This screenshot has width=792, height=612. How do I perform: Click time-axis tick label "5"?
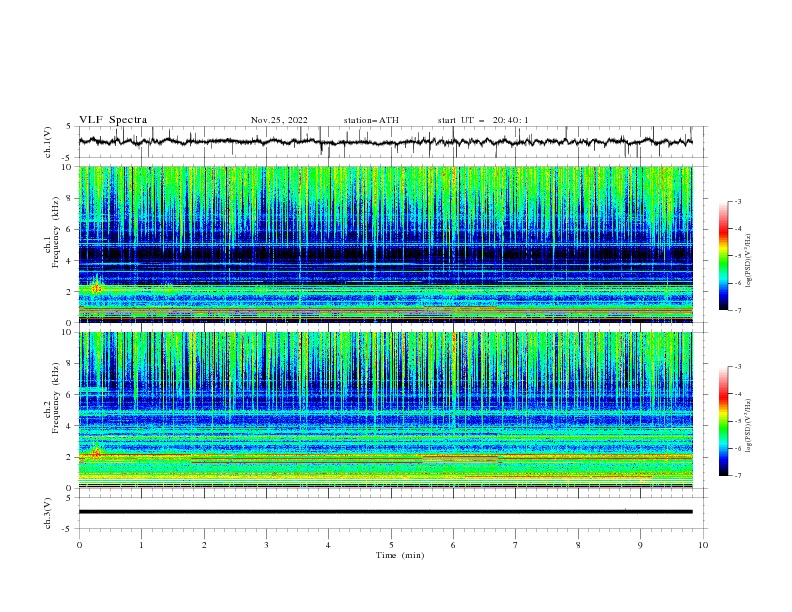(391, 545)
